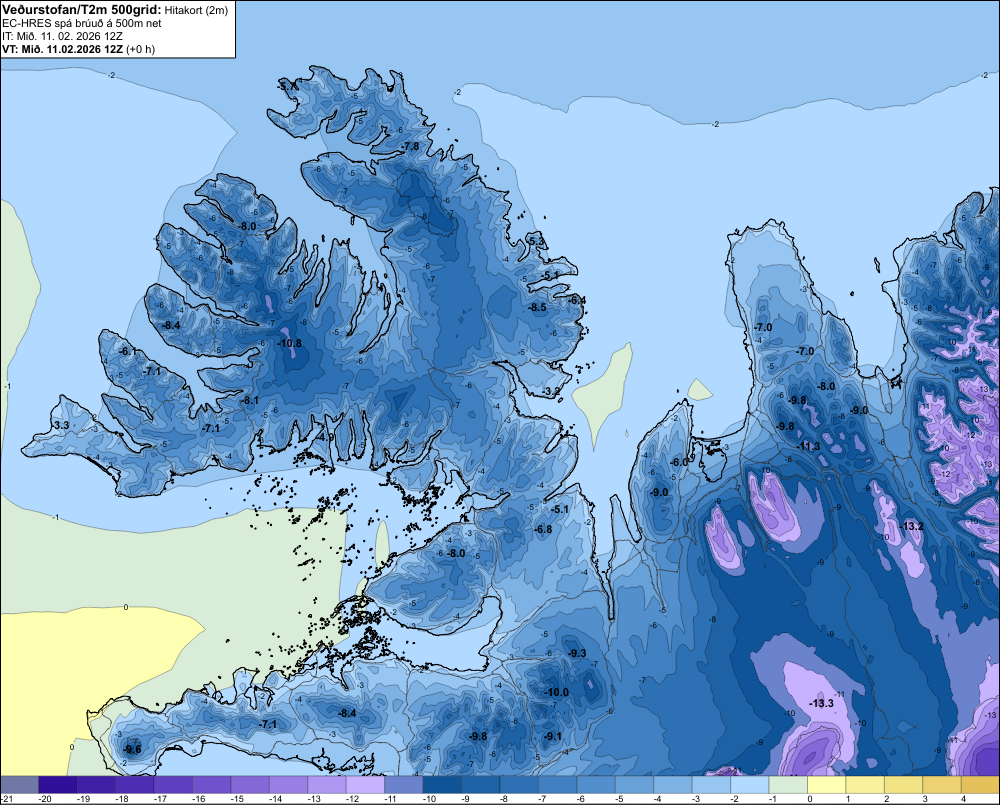Click the -6.4 temperature label

pyautogui.click(x=577, y=300)
